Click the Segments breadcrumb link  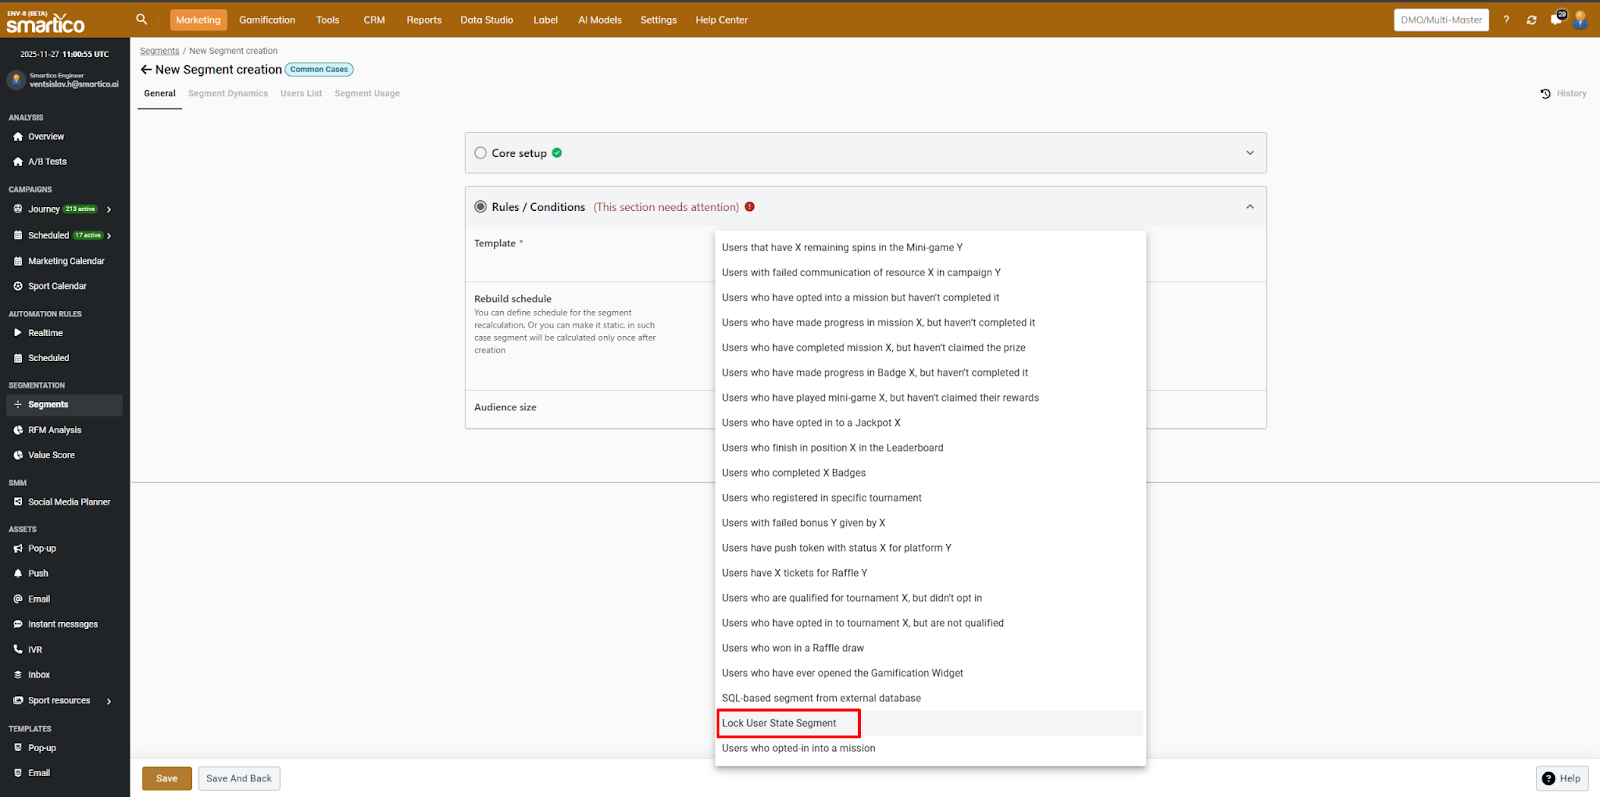[159, 51]
